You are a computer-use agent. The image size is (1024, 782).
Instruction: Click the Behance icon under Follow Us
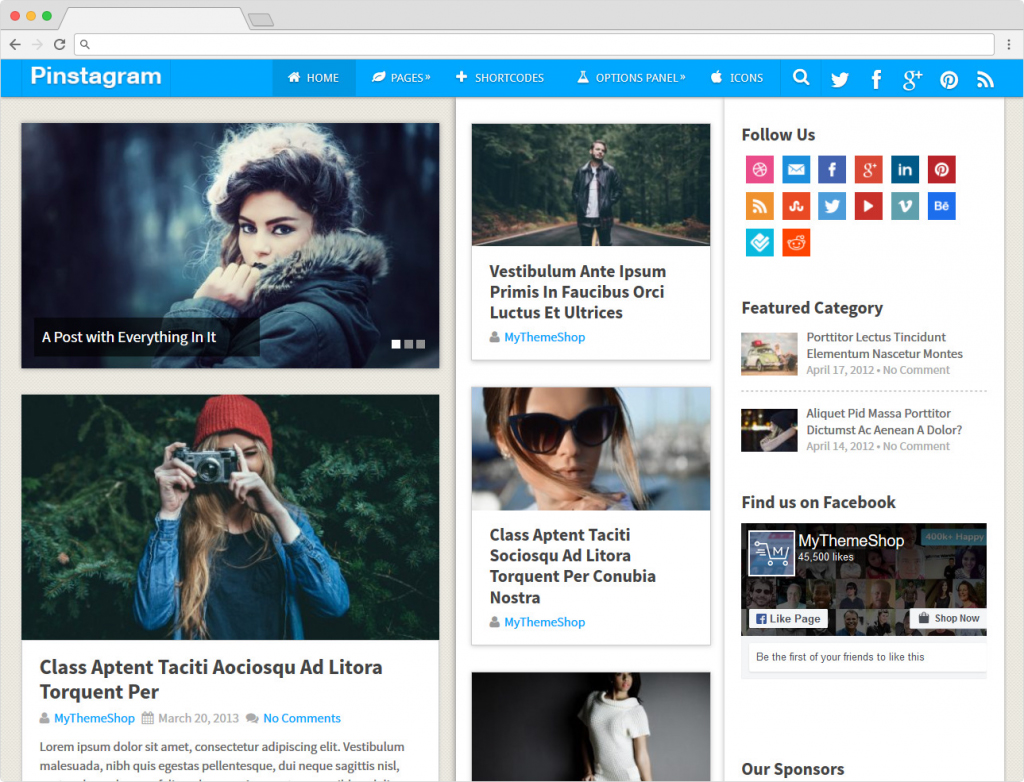click(x=941, y=206)
